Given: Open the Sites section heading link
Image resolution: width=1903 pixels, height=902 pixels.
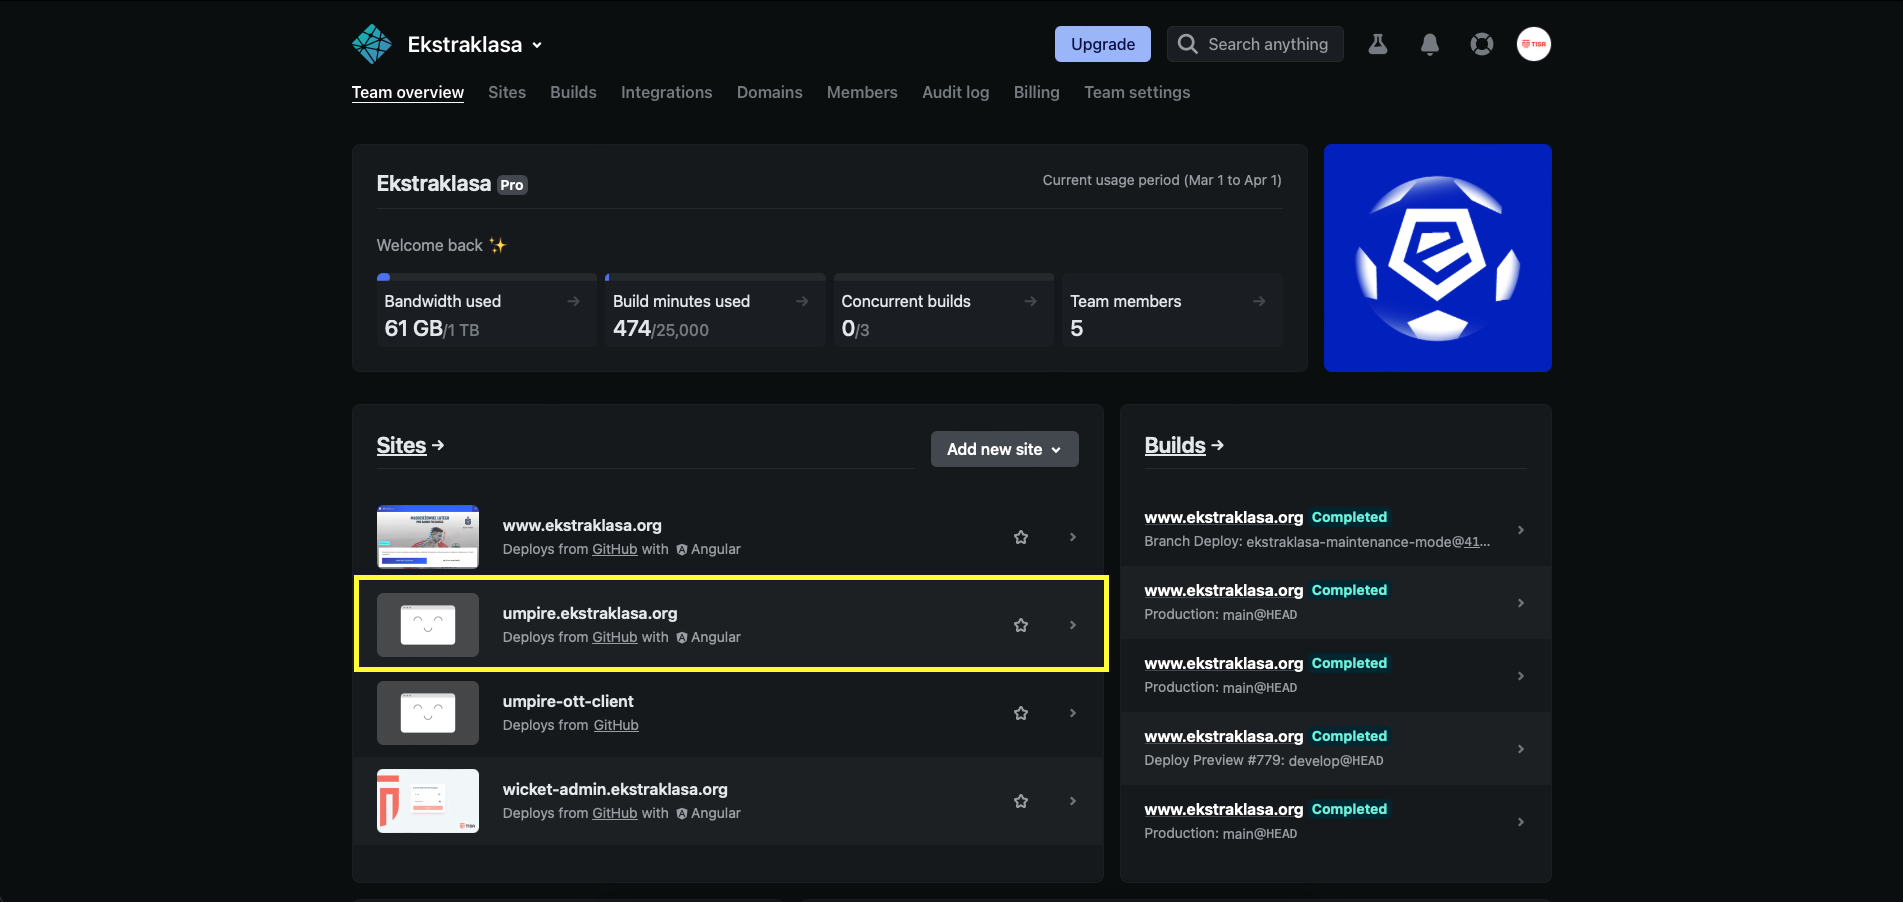Looking at the screenshot, I should (x=410, y=445).
